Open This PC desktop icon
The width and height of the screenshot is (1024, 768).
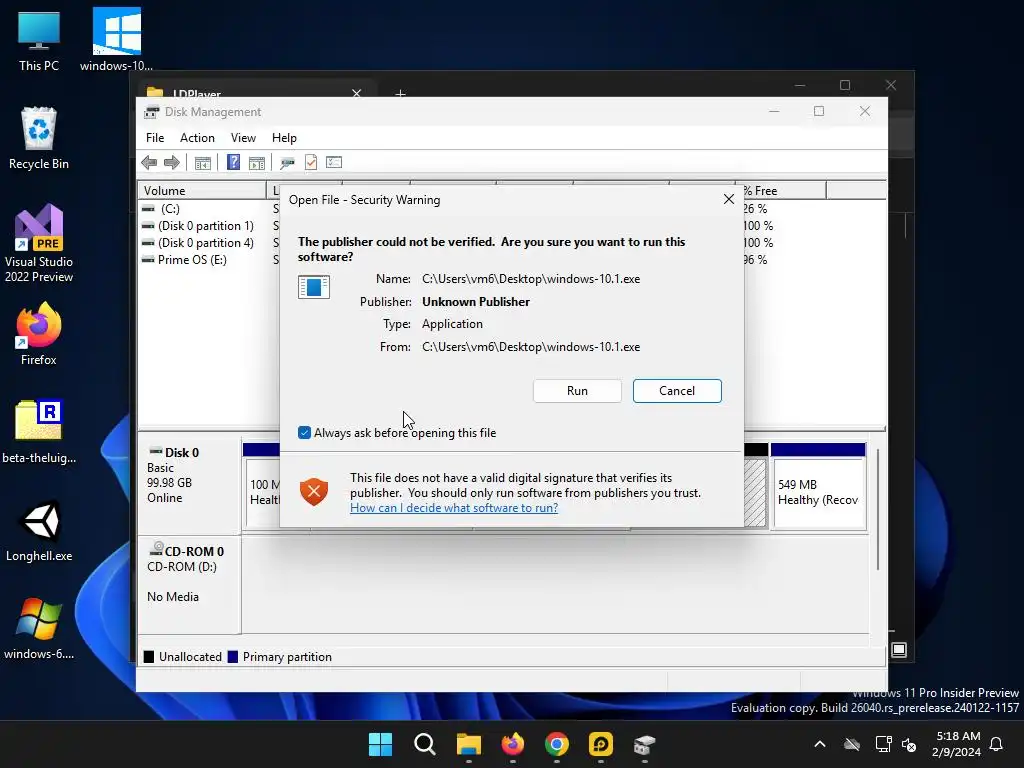(39, 41)
